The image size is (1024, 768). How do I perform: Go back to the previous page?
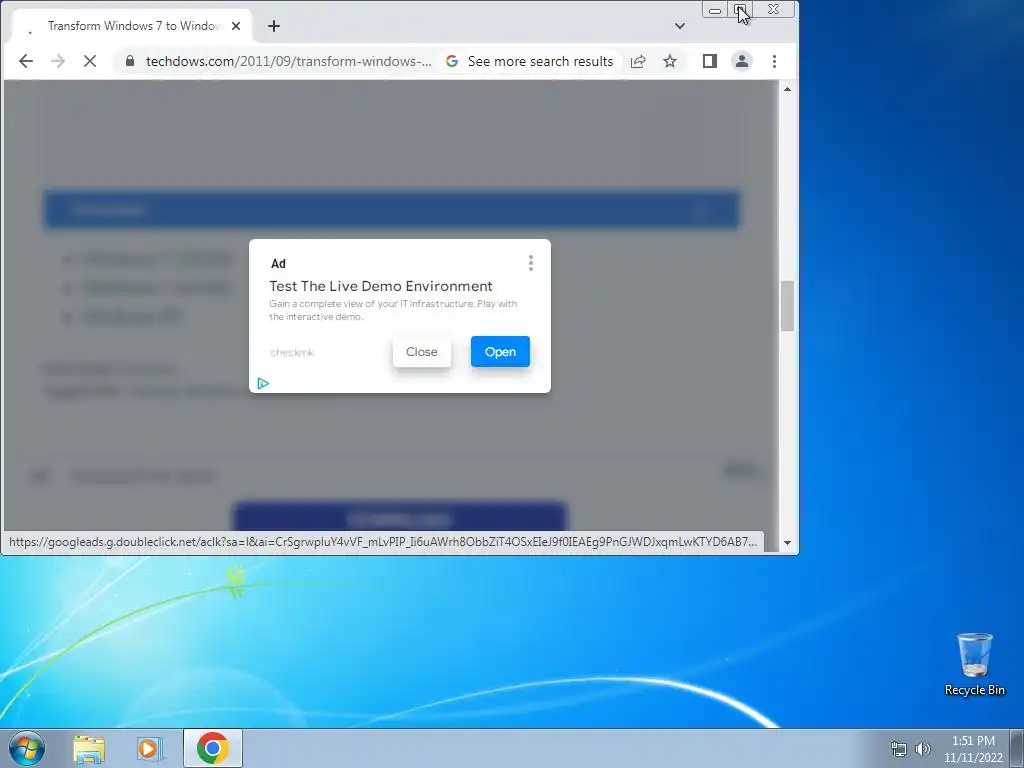(25, 61)
